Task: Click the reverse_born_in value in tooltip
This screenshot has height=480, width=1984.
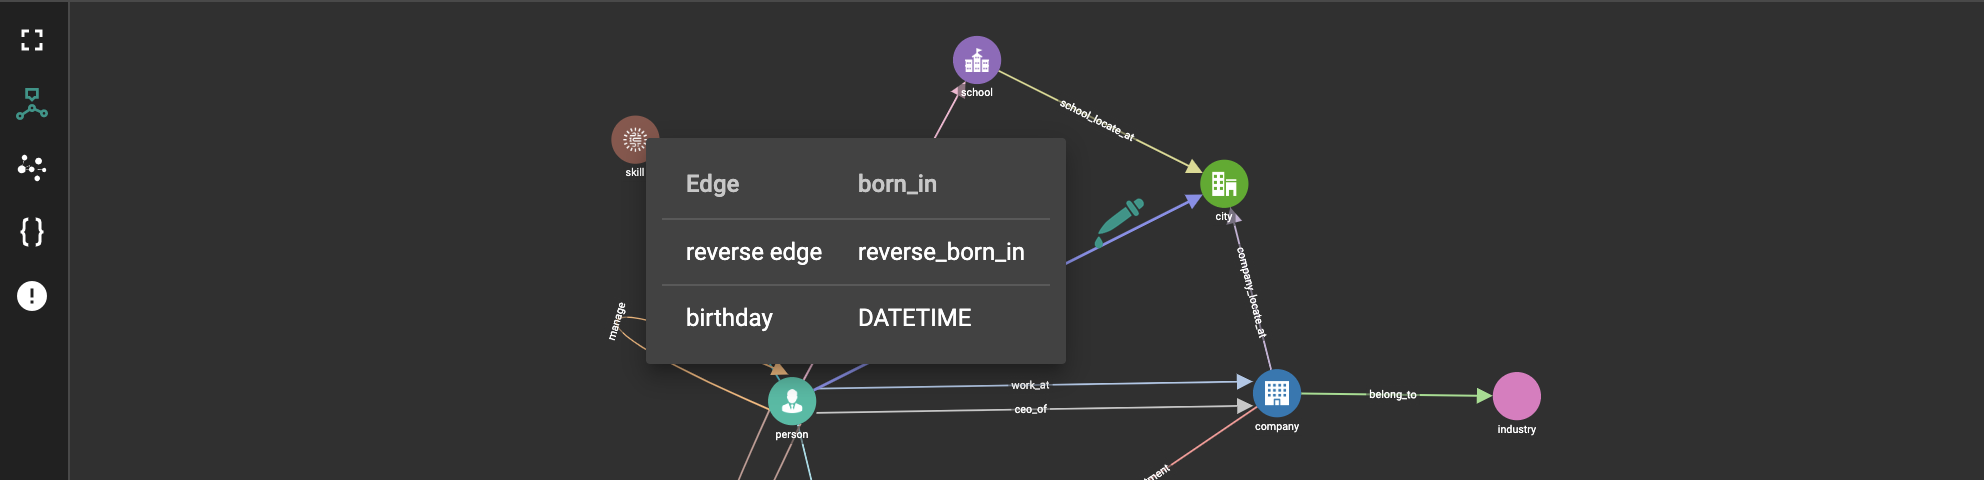Action: (941, 252)
